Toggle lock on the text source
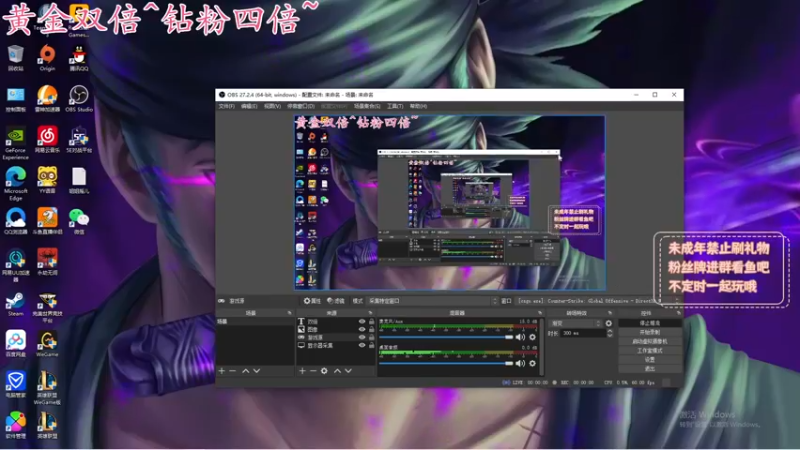The height and width of the screenshot is (450, 800). pos(371,321)
